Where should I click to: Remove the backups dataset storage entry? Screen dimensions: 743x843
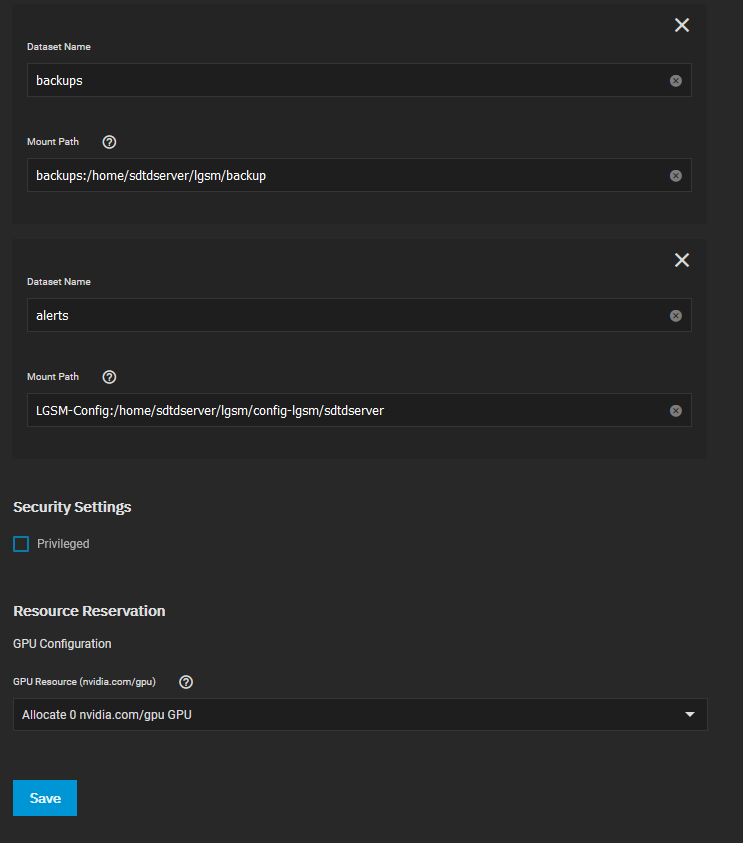tap(682, 25)
